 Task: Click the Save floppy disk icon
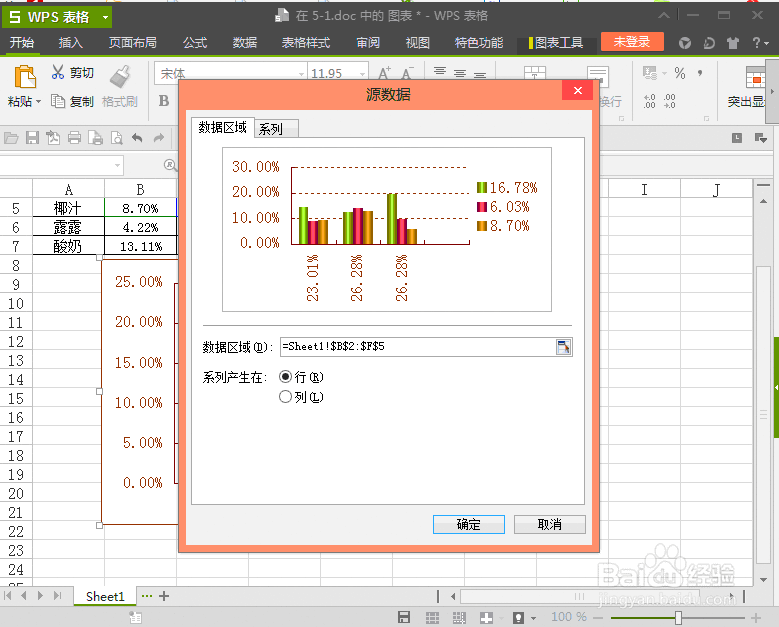(x=32, y=138)
